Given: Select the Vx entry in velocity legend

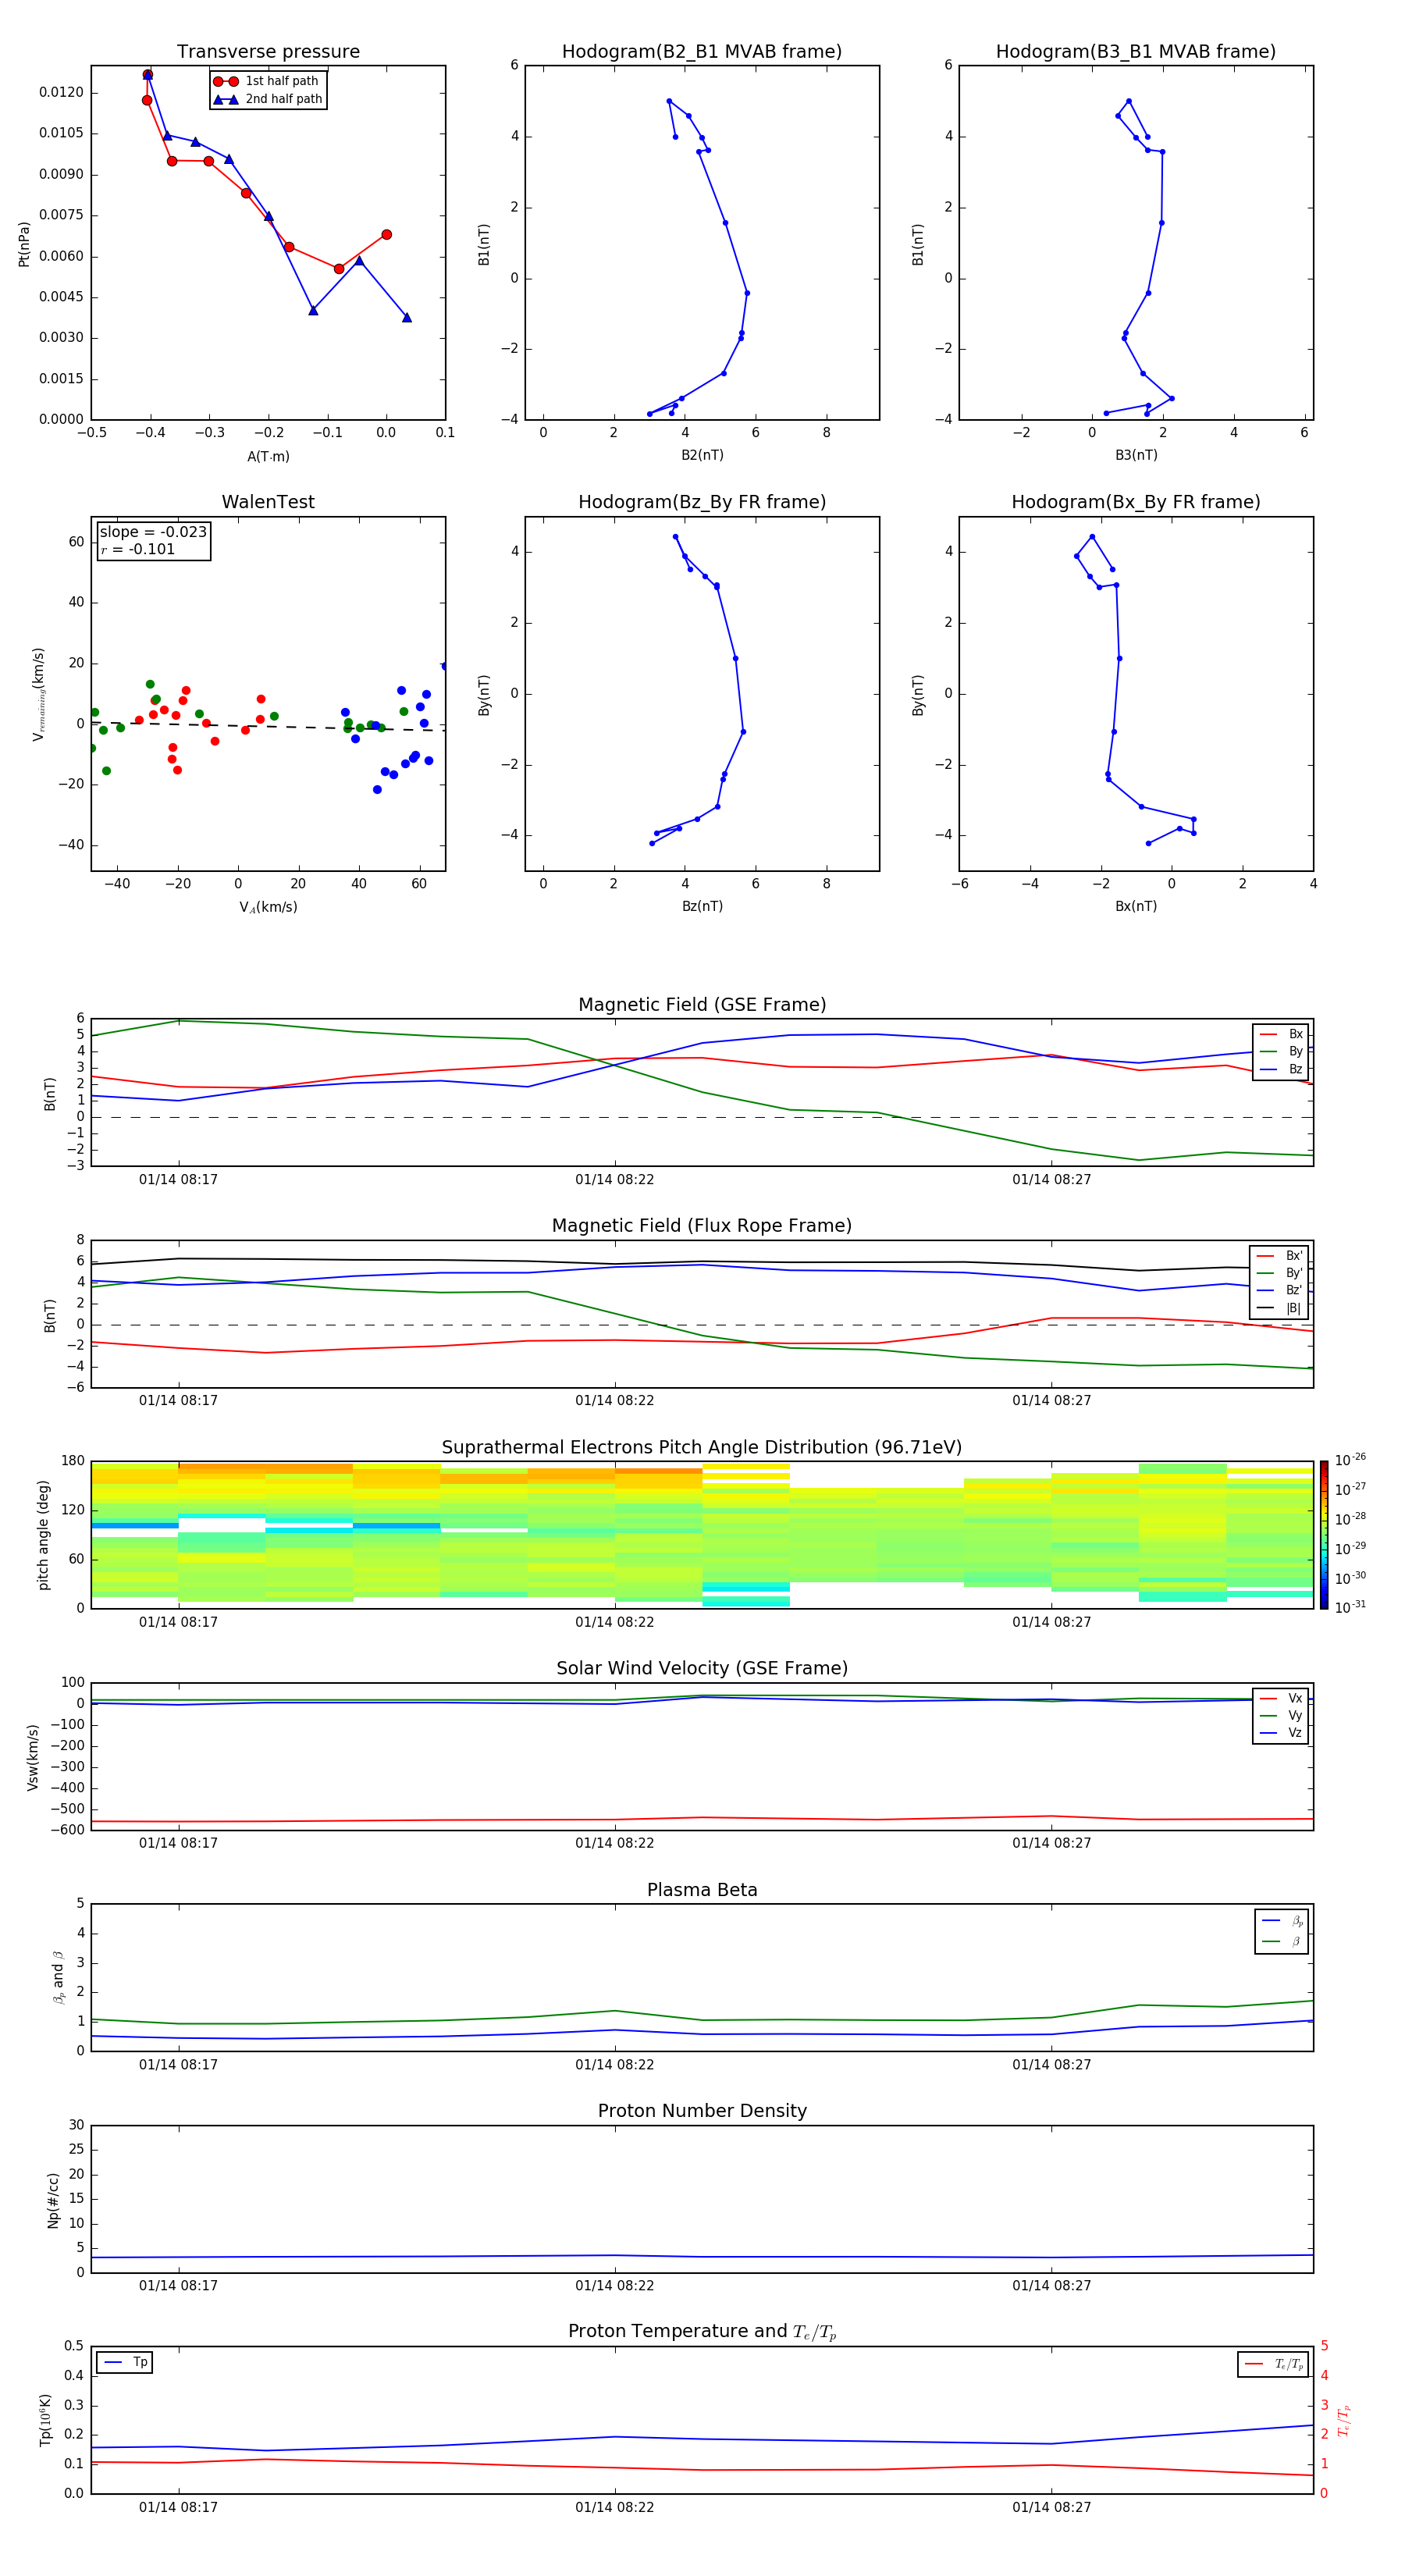Looking at the screenshot, I should (1281, 1698).
